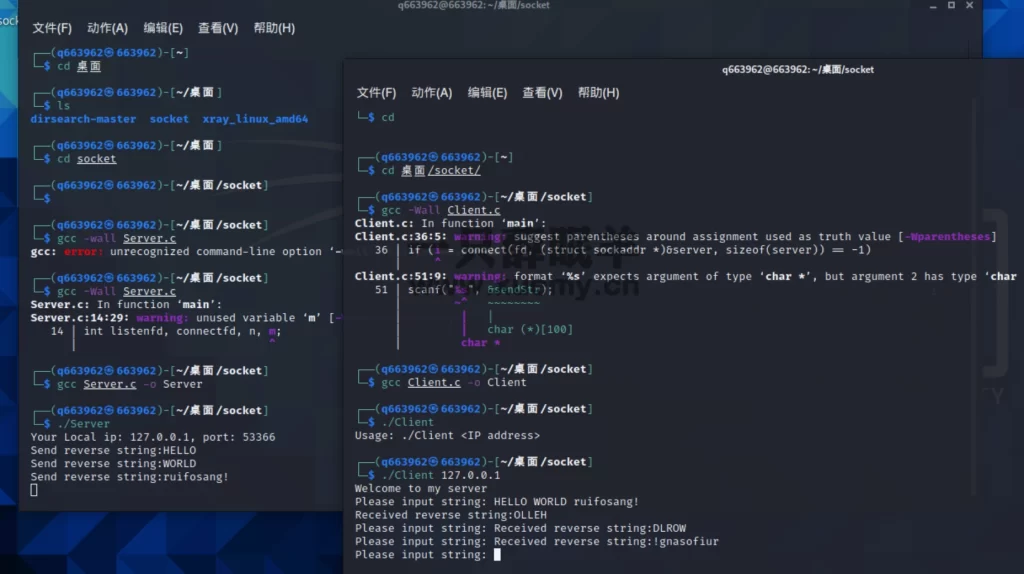Viewport: 1024px width, 574px height.
Task: Click 'xray_linux_amd64' in ls output
Action: tap(255, 119)
